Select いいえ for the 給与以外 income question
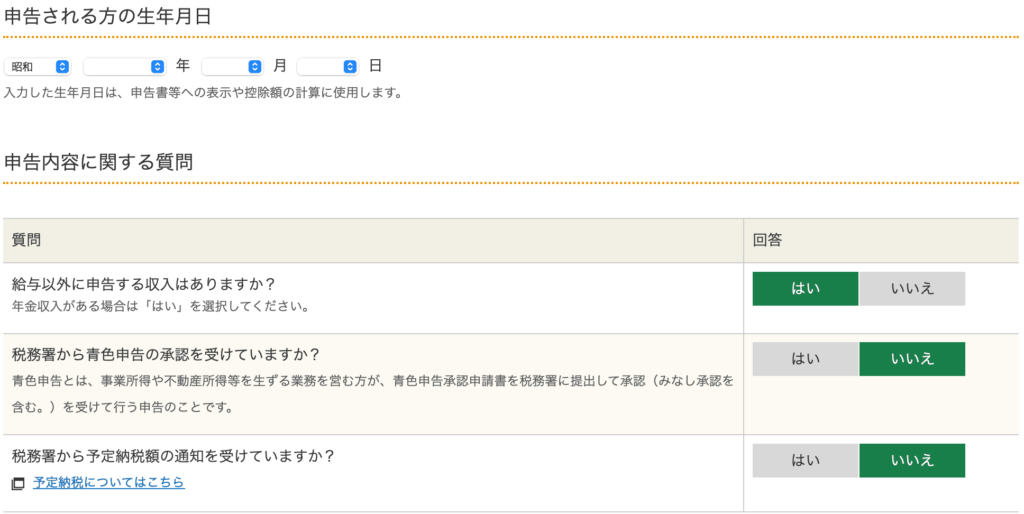This screenshot has height=514, width=1024. tap(912, 288)
